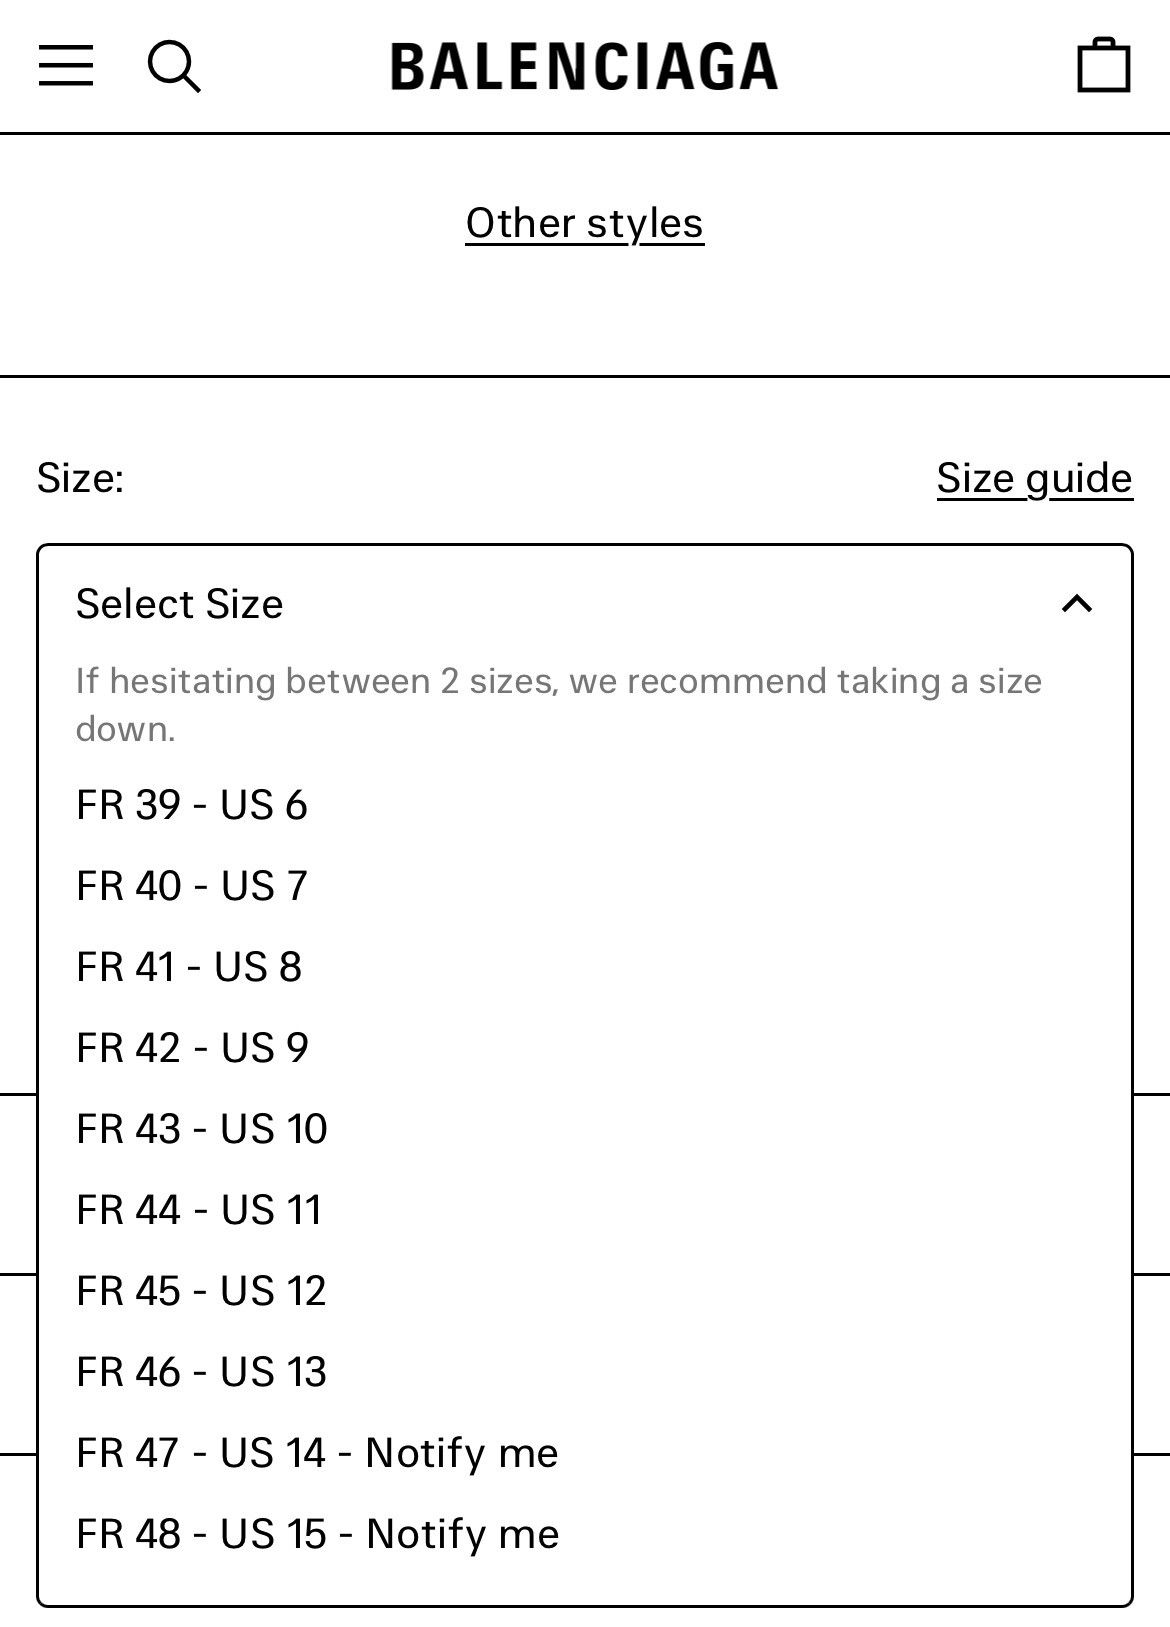Request notification for FR 47 - US 14
Image resolution: width=1170 pixels, height=1627 pixels.
pyautogui.click(x=585, y=1453)
